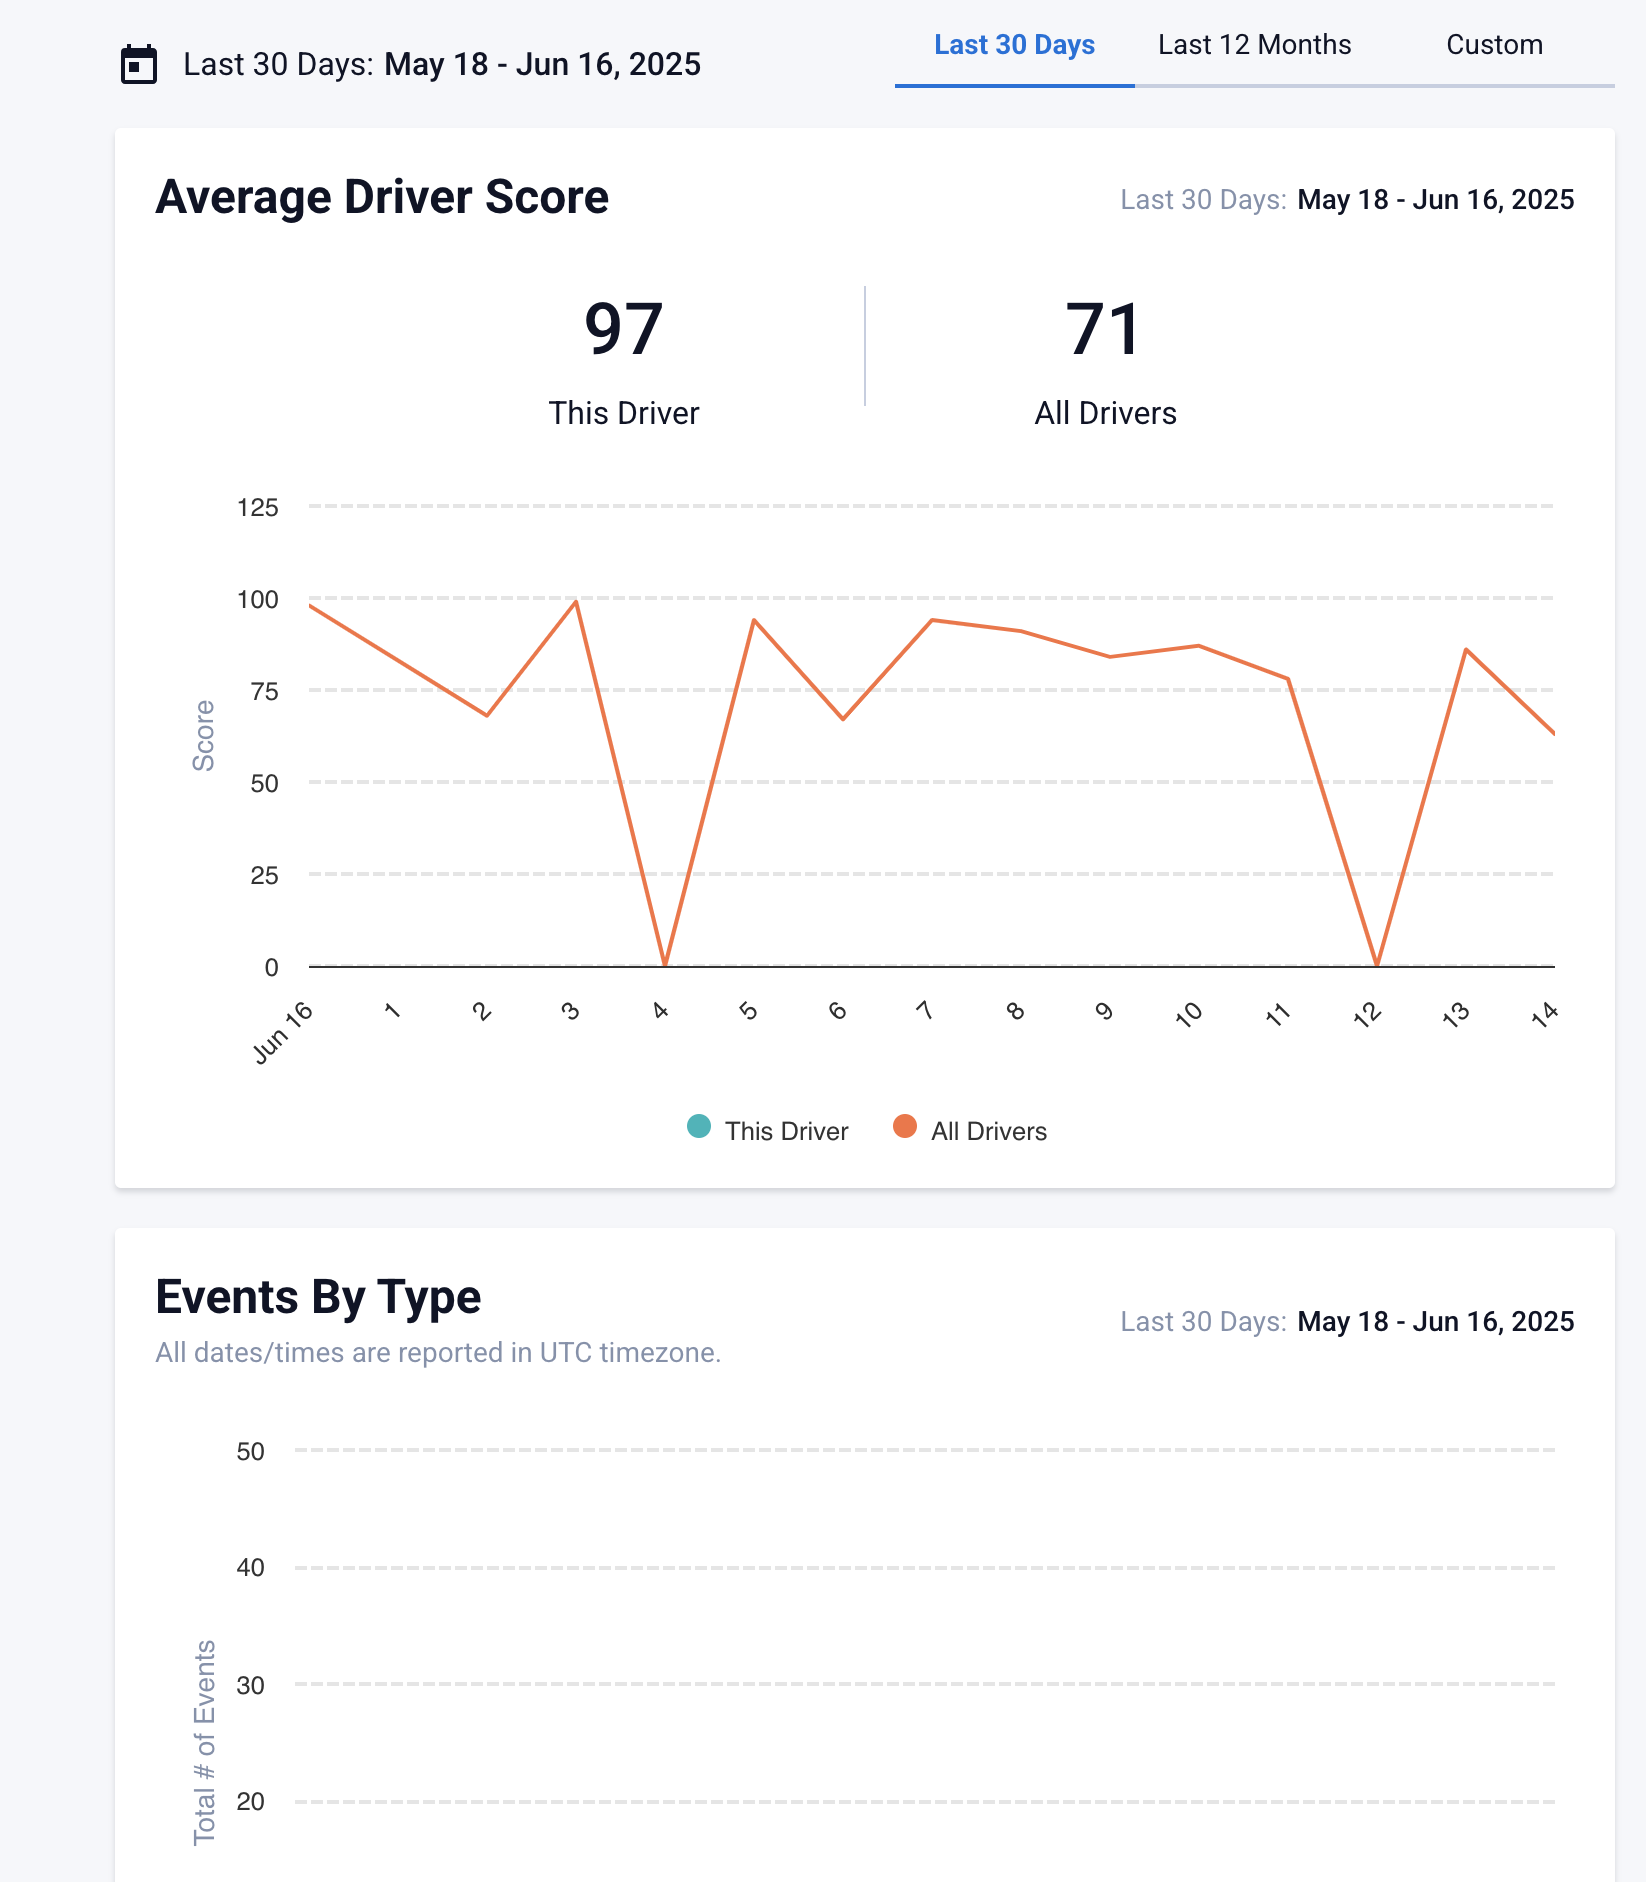Click the This Driver score value 97

click(623, 329)
